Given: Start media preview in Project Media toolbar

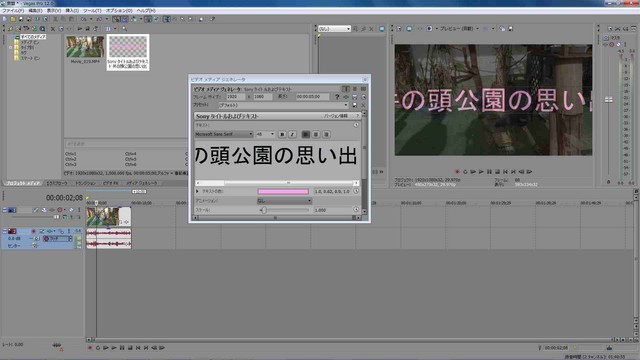Looking at the screenshot, I should [x=80, y=29].
